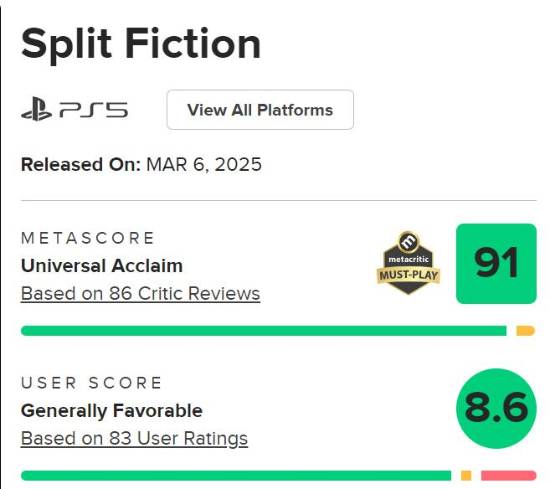The height and width of the screenshot is (489, 550).
Task: Click green positive segment of user bar
Action: 236,476
